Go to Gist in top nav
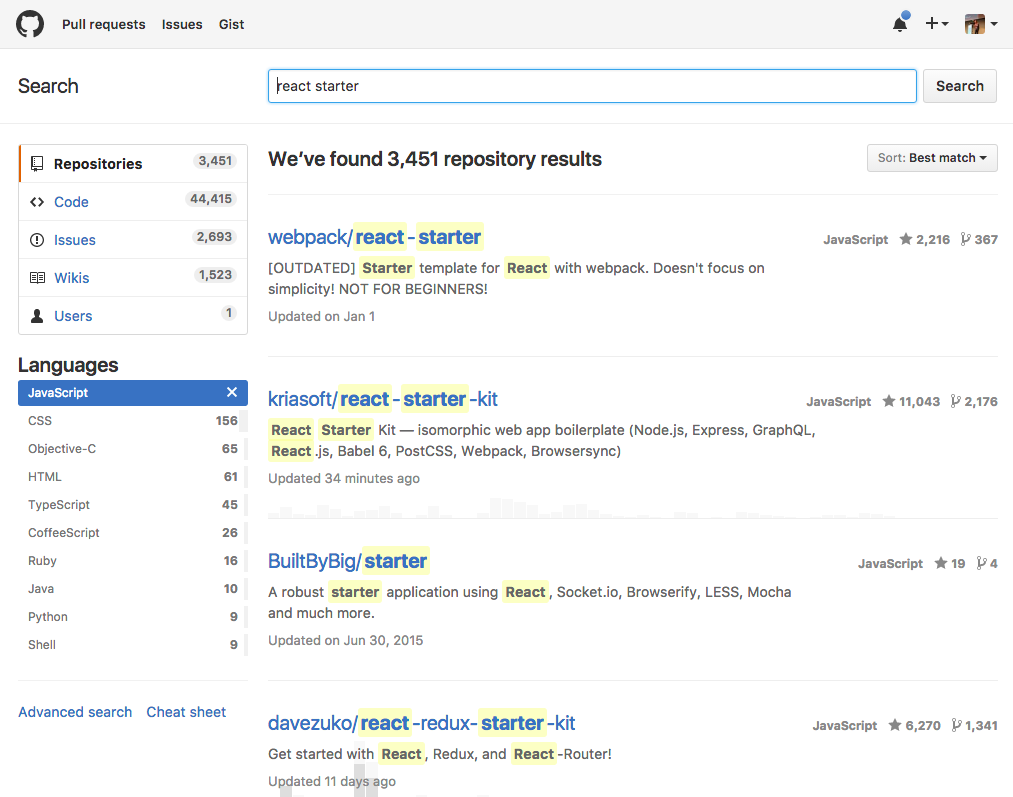Screen dimensions: 1013x797 tap(231, 25)
